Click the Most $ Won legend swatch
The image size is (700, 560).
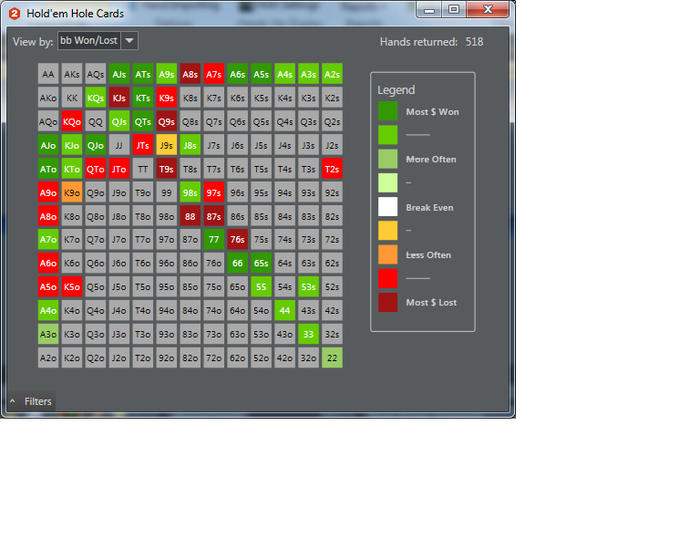(388, 111)
